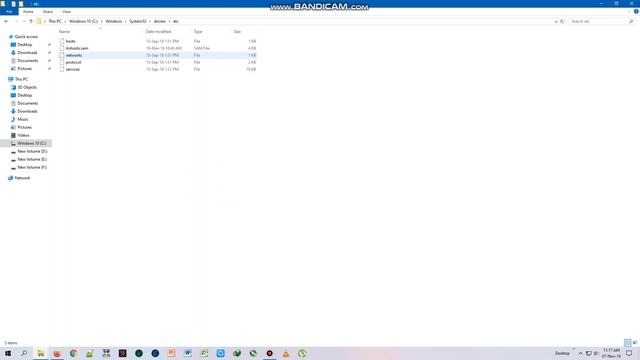
Task: Click the hosts file icon
Action: tap(62, 41)
